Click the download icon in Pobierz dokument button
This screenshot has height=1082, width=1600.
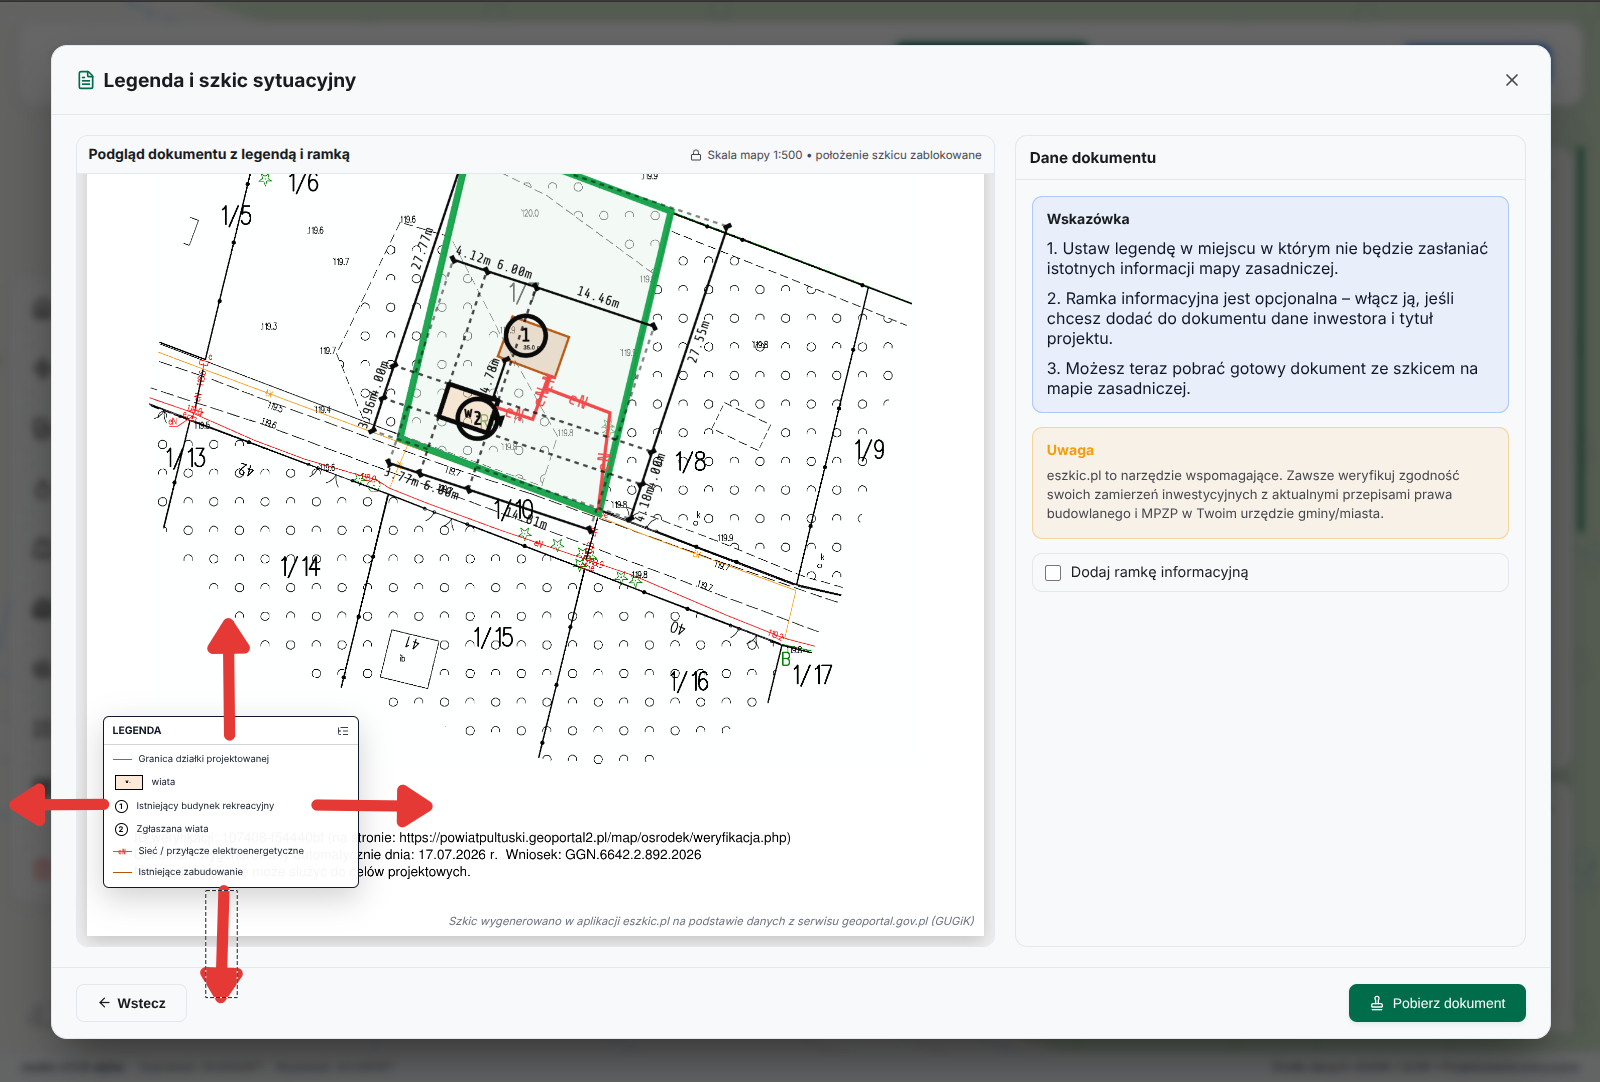1377,1003
